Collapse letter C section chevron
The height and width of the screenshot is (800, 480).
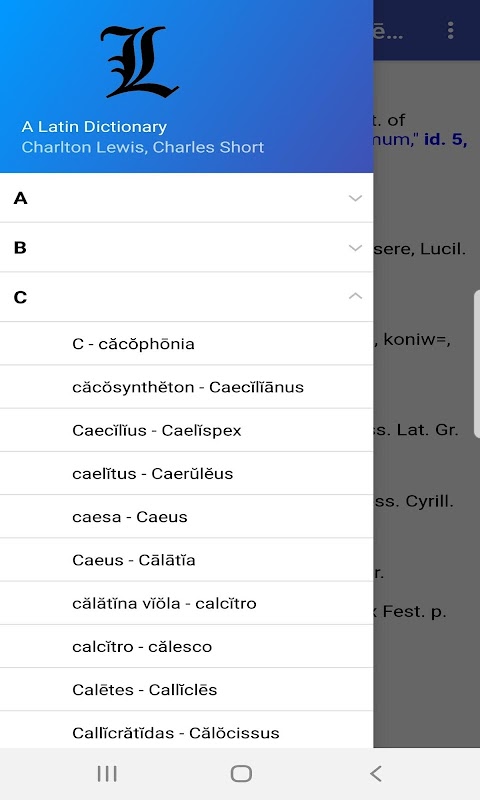click(x=356, y=296)
